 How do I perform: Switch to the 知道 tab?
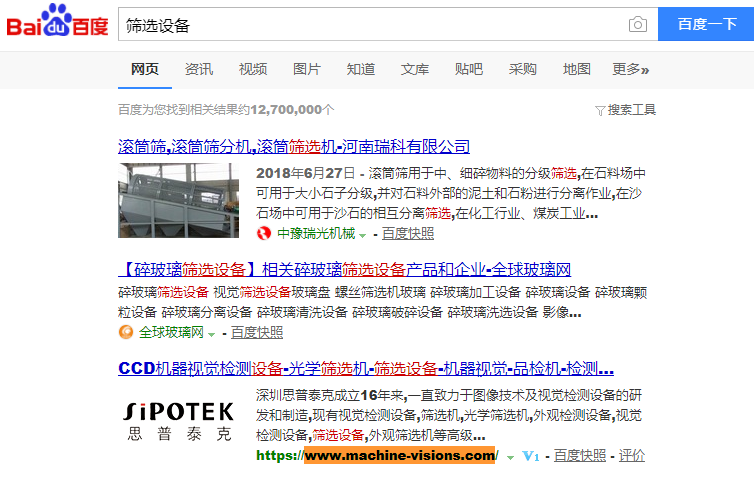[361, 70]
